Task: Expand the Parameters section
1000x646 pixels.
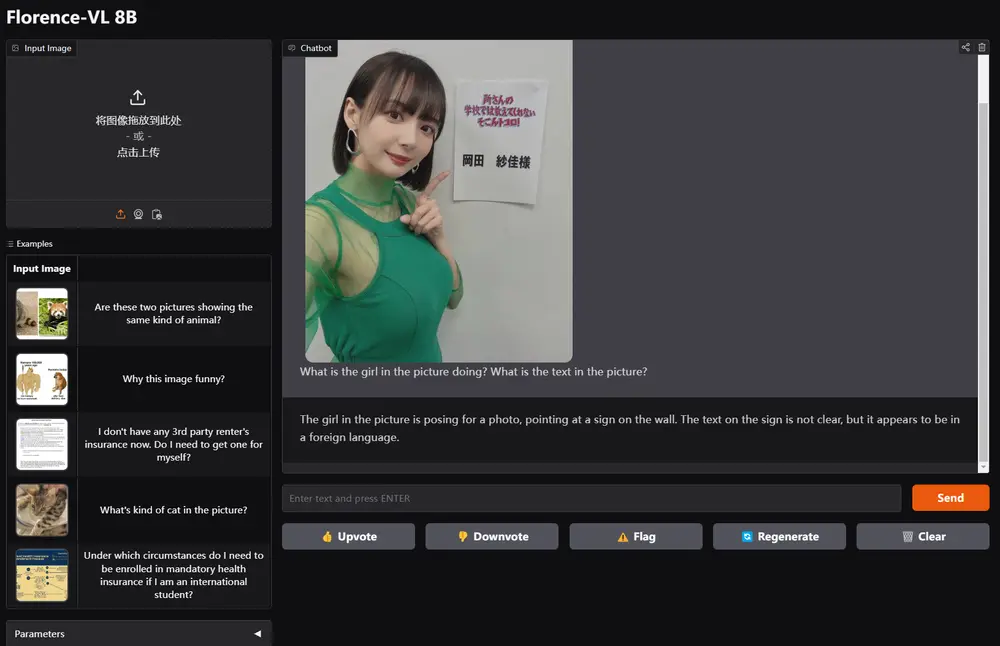Action: click(x=138, y=633)
